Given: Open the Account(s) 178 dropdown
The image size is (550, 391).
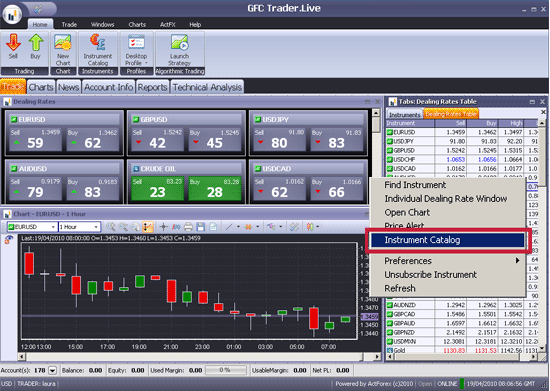Looking at the screenshot, I should [53, 370].
